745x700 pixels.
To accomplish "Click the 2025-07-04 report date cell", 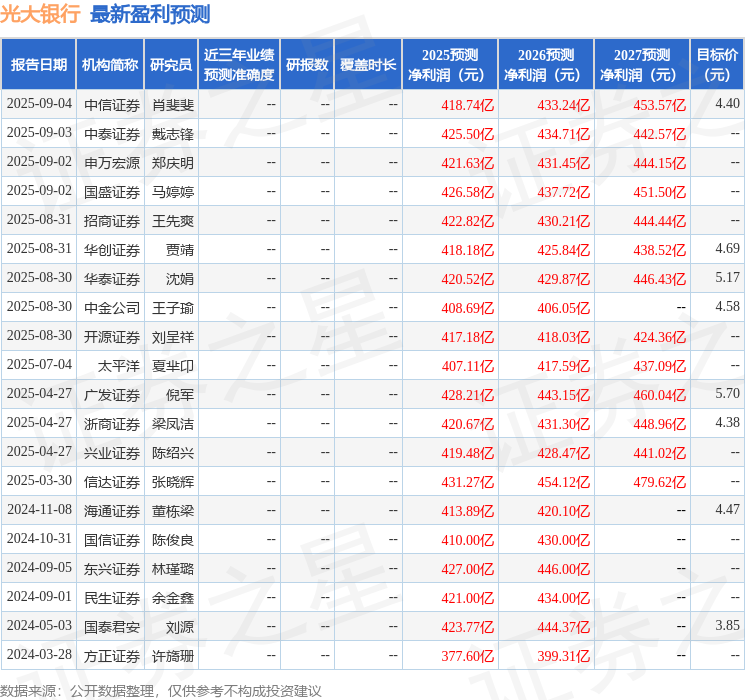I will click(39, 365).
